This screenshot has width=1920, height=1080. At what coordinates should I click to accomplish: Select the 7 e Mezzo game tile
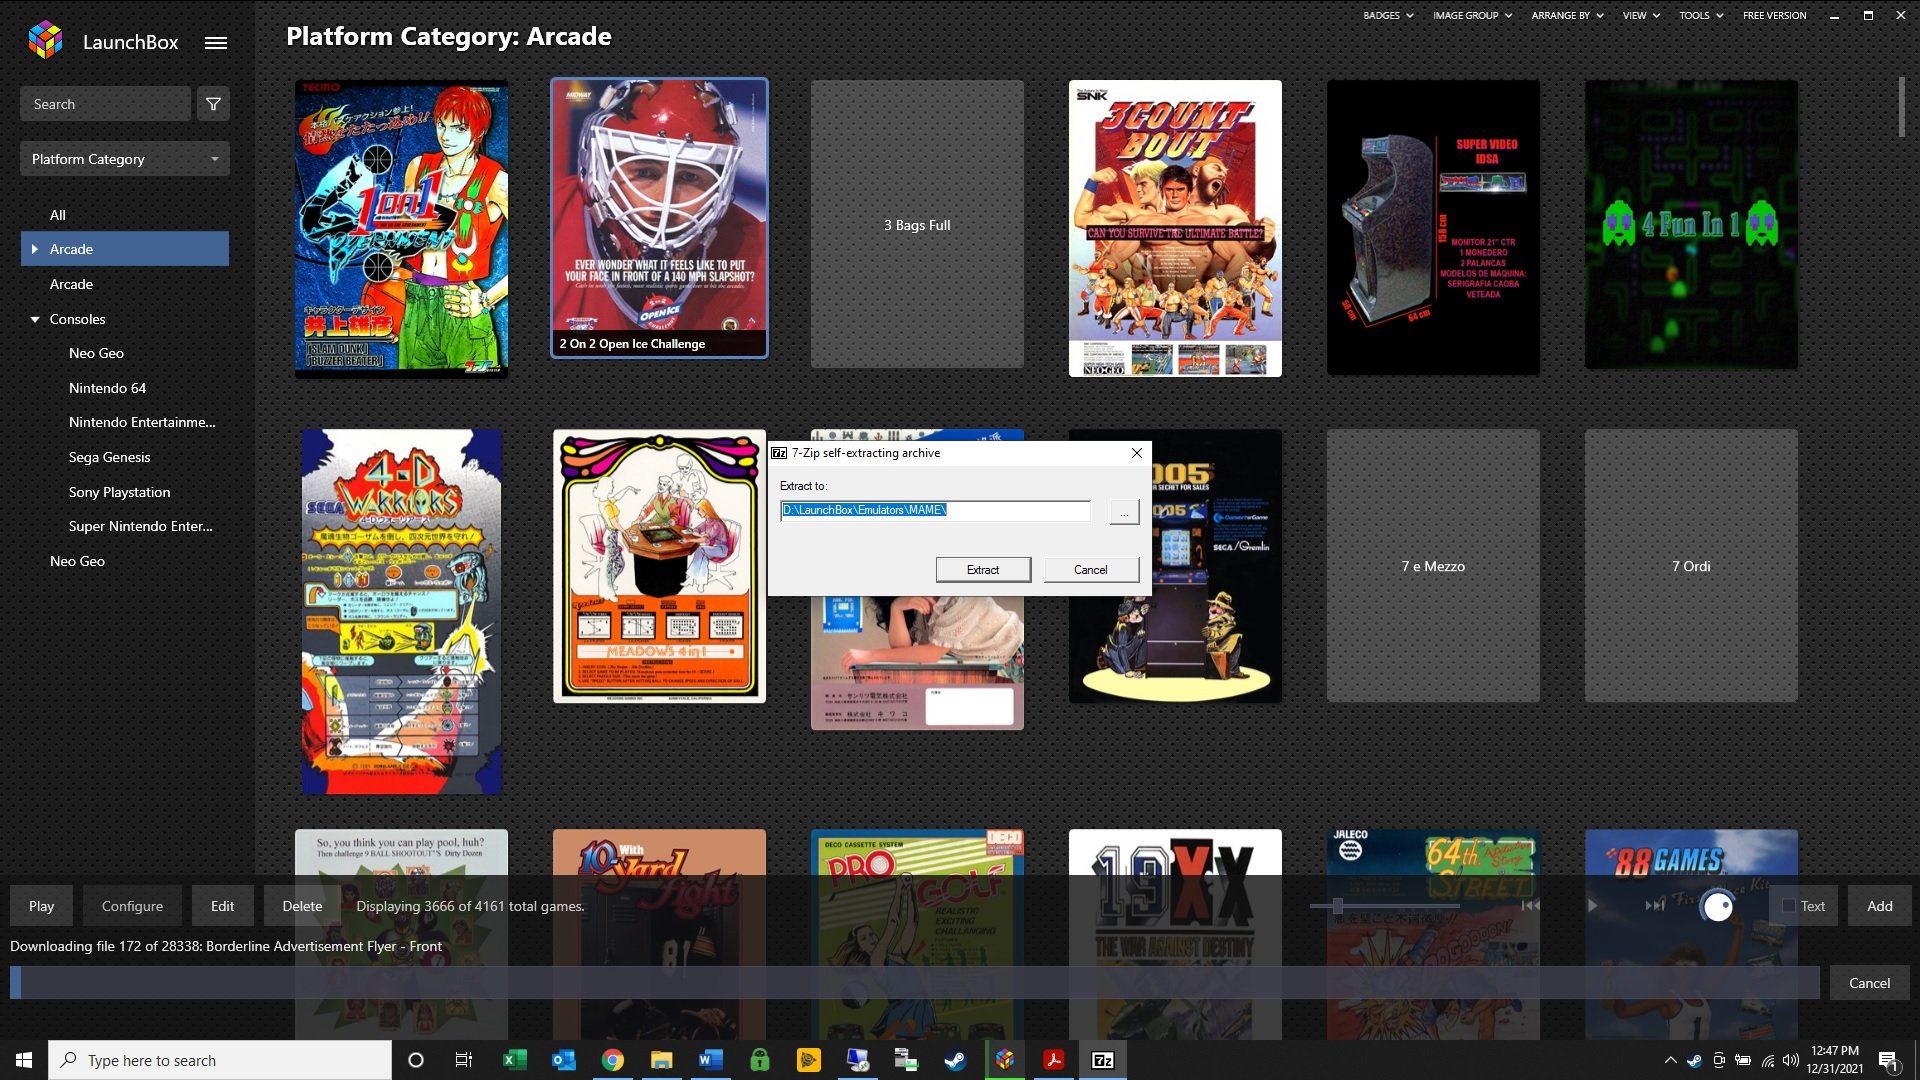[x=1433, y=566]
